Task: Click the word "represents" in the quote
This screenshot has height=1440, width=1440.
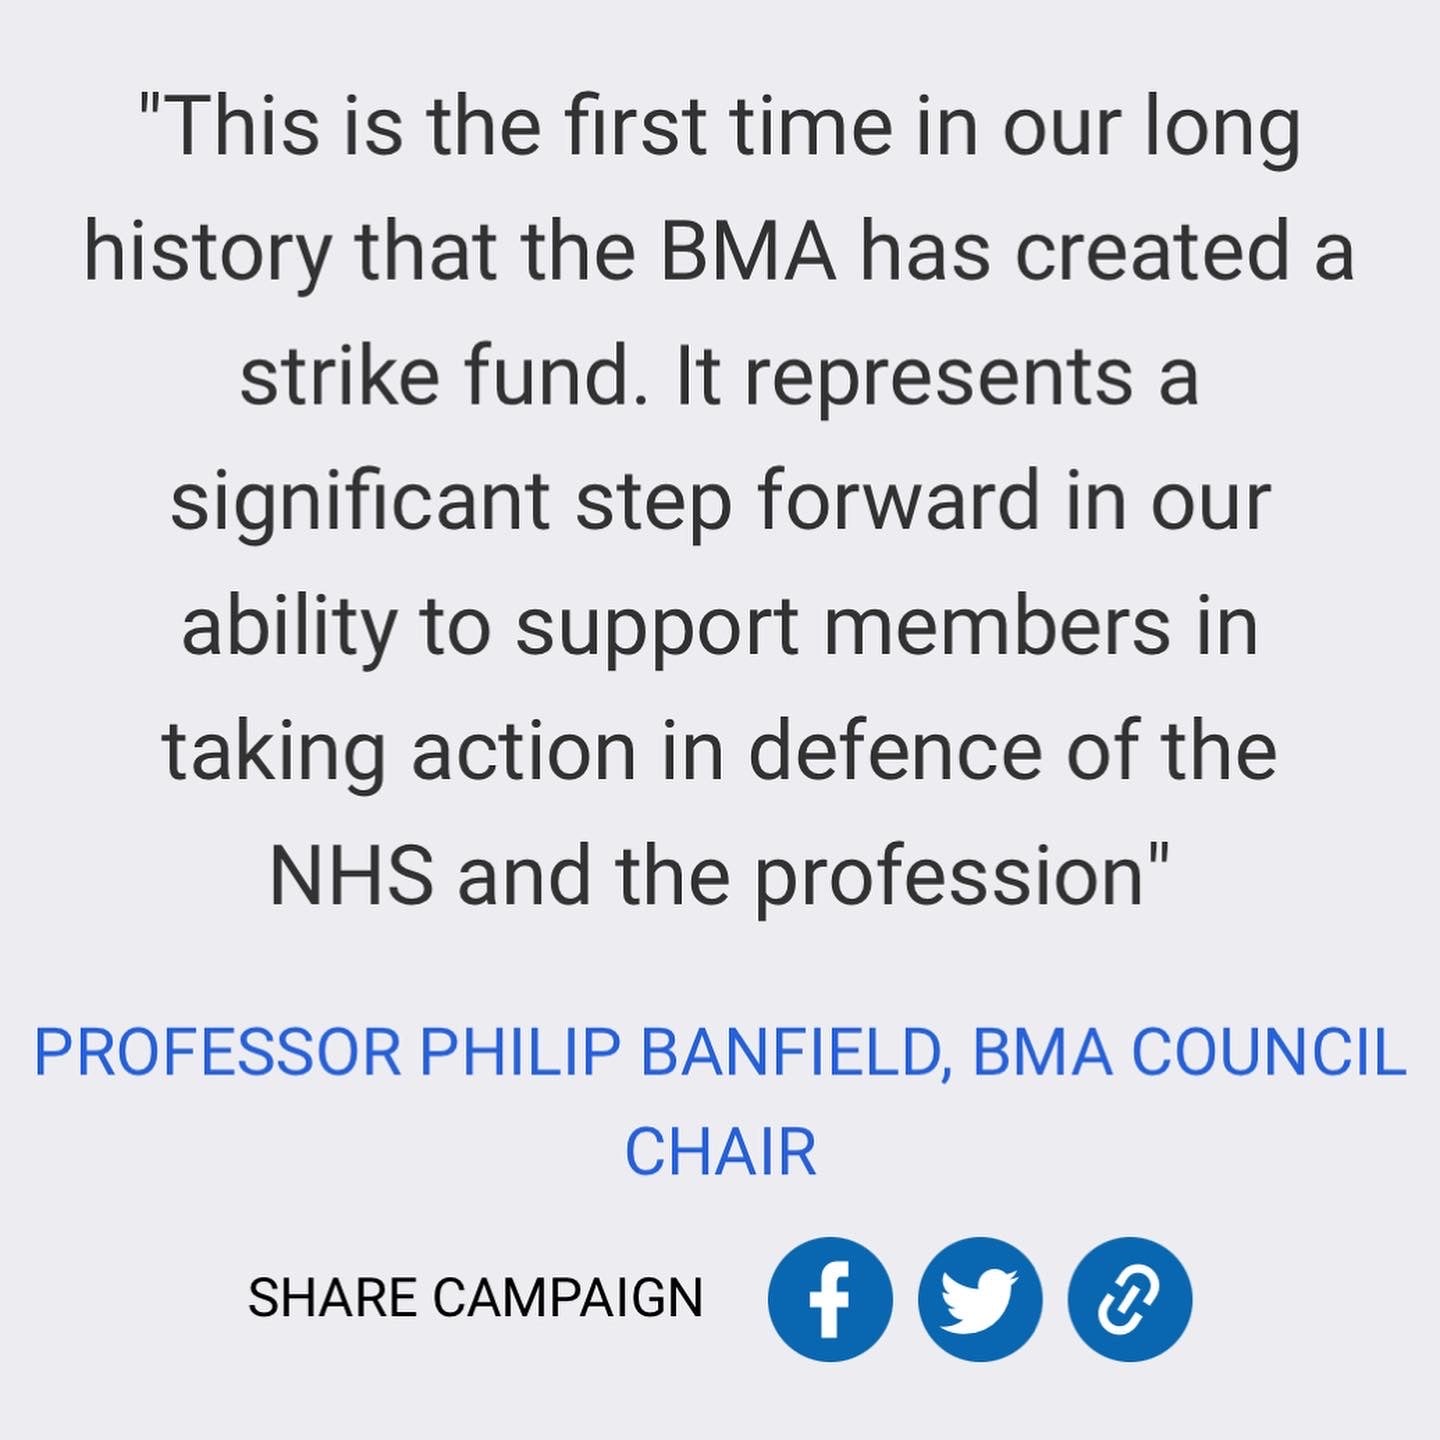Action: click(x=938, y=377)
